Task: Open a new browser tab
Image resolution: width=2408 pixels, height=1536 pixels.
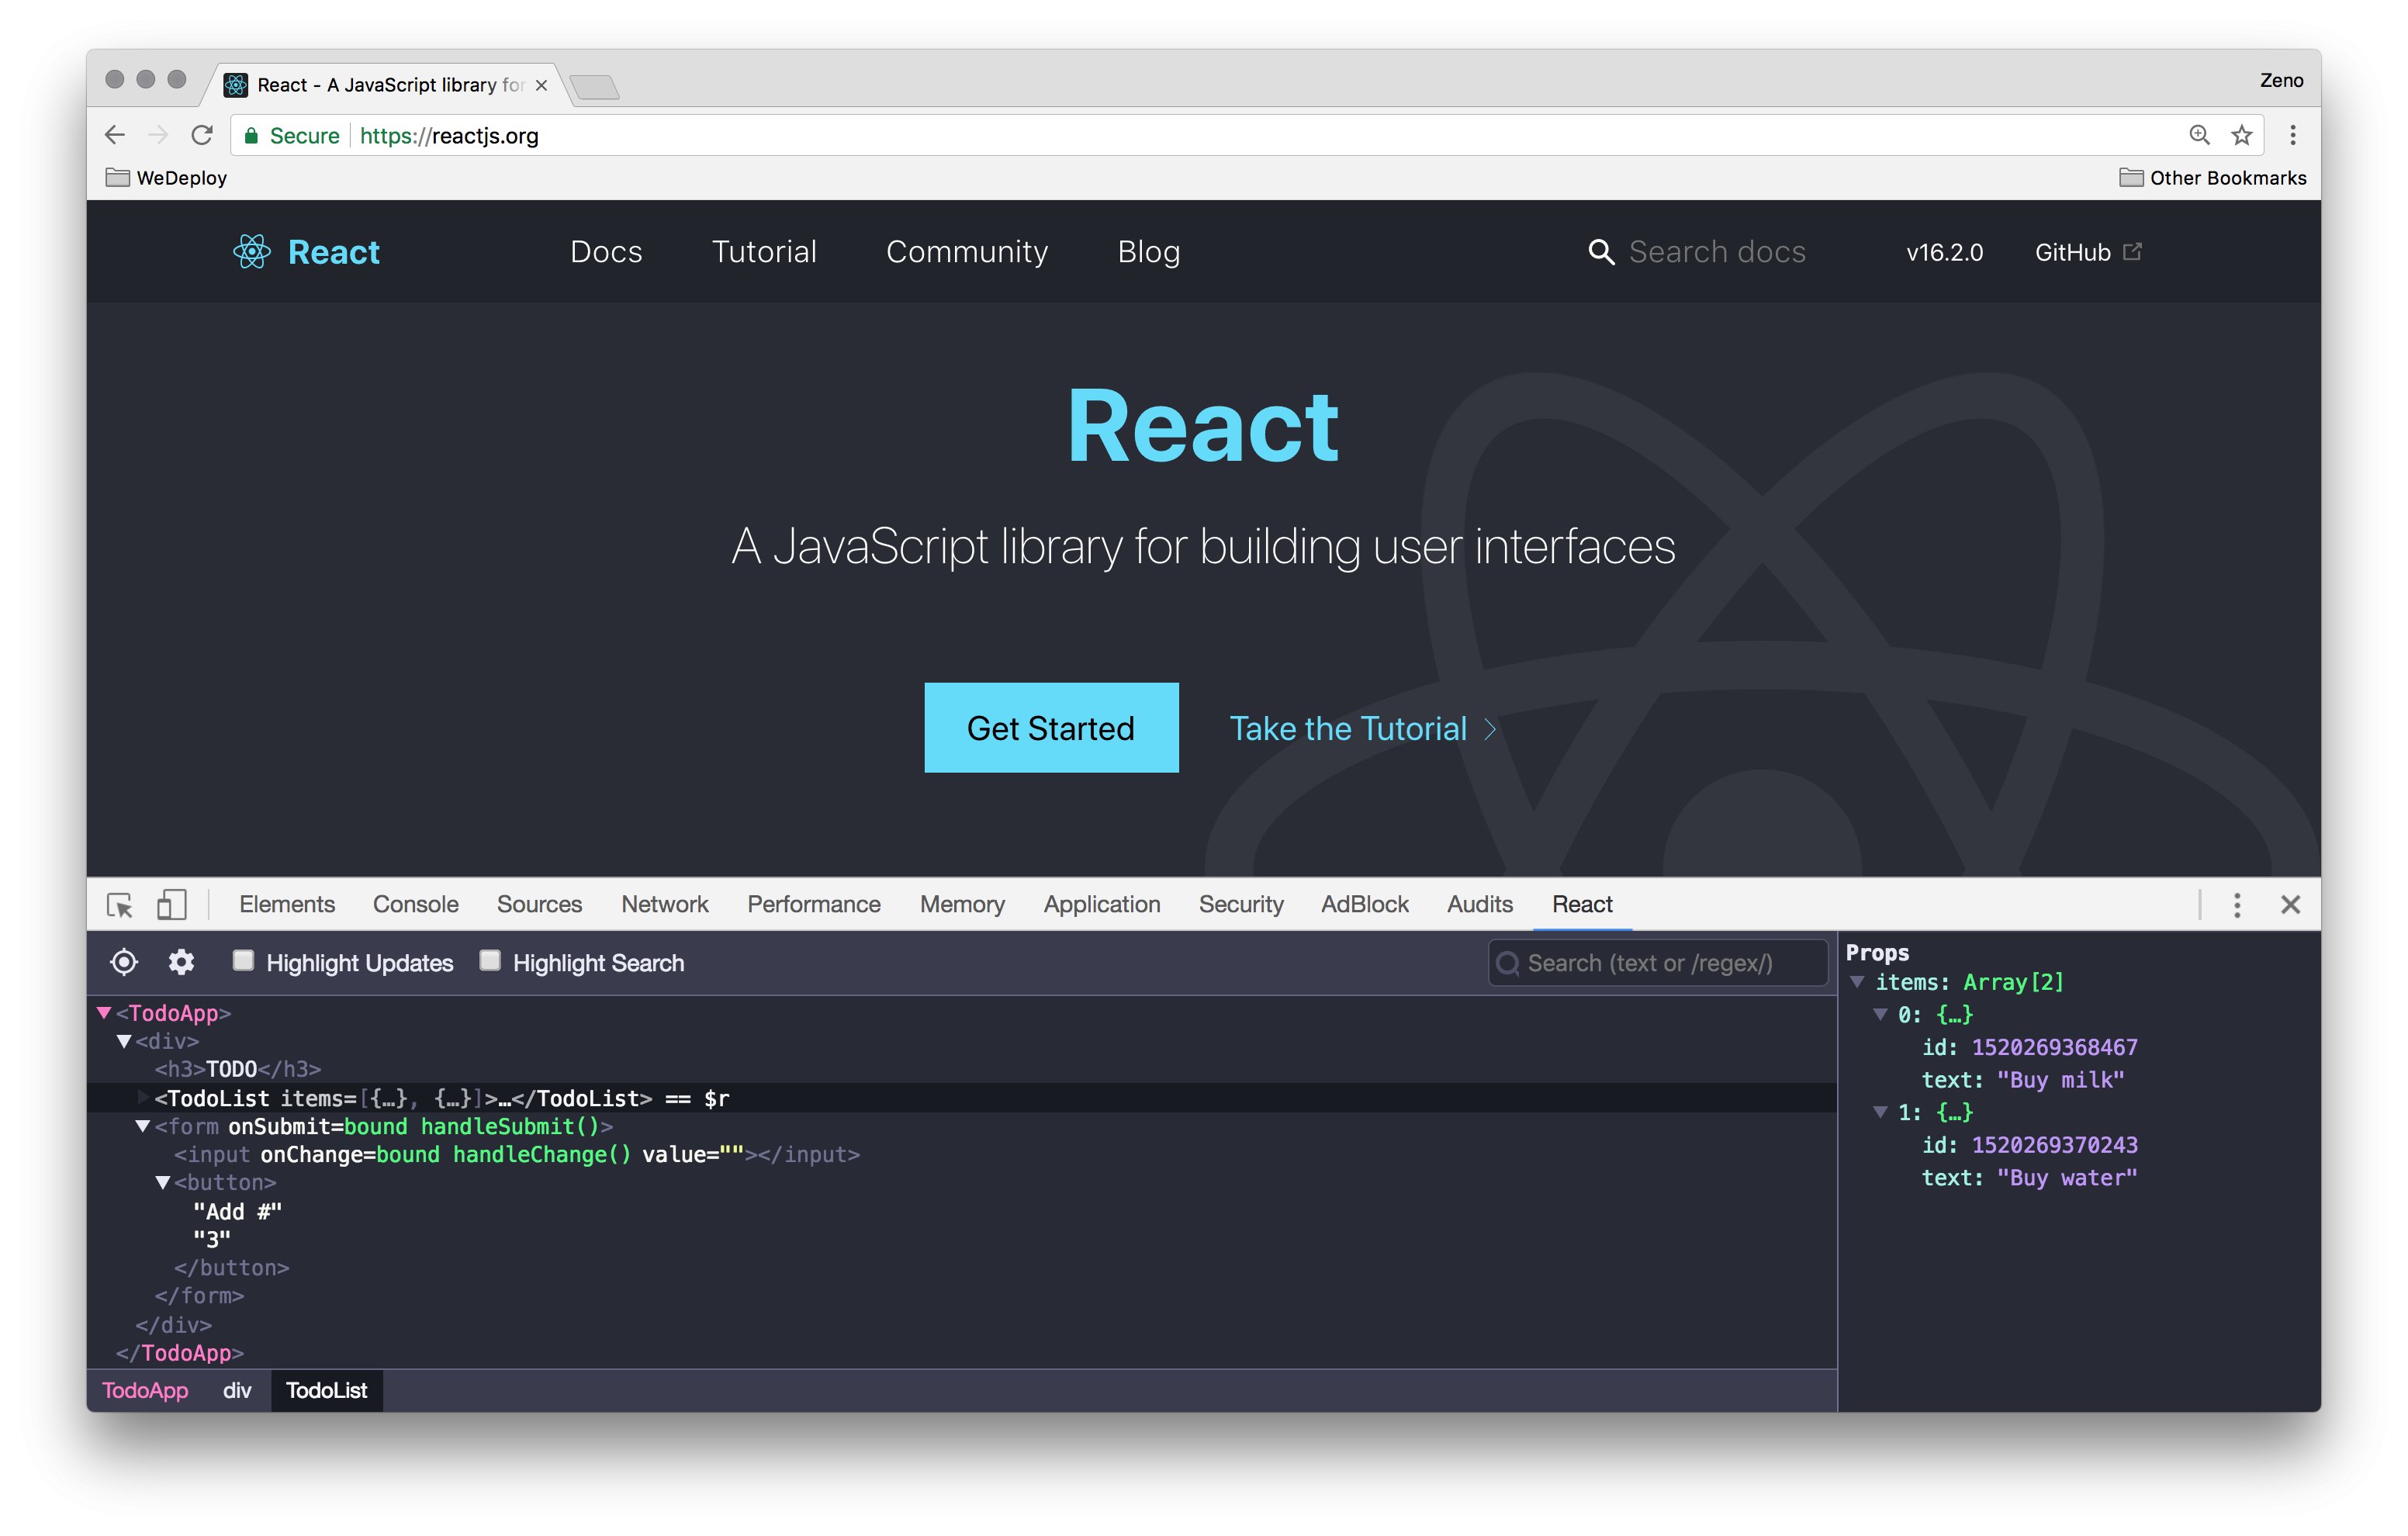Action: tap(596, 87)
